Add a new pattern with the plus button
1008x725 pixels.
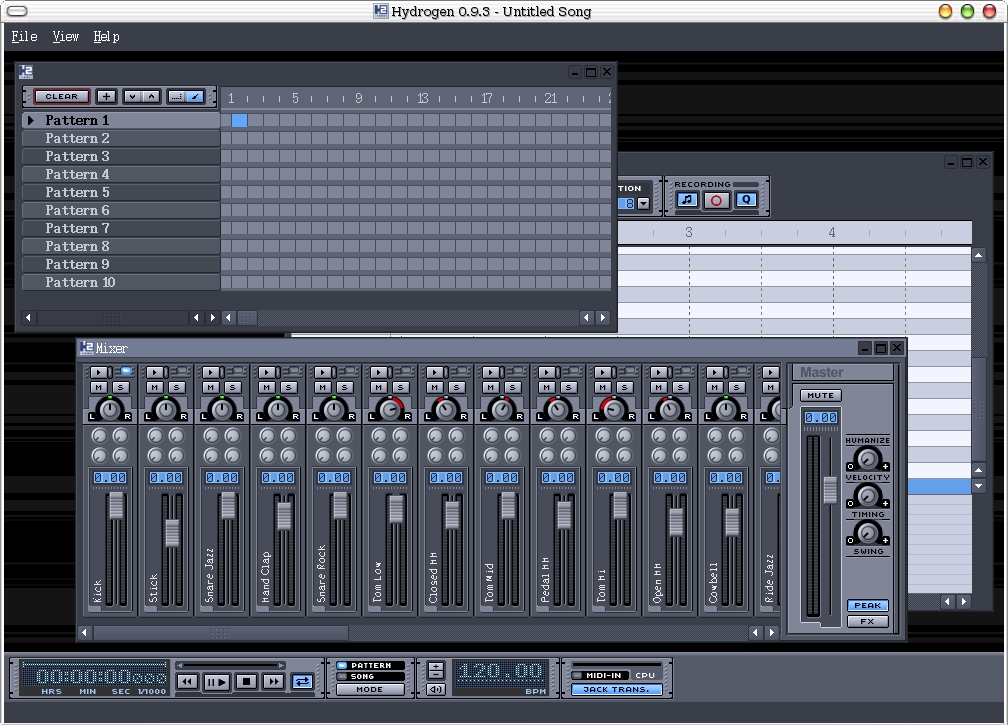106,96
